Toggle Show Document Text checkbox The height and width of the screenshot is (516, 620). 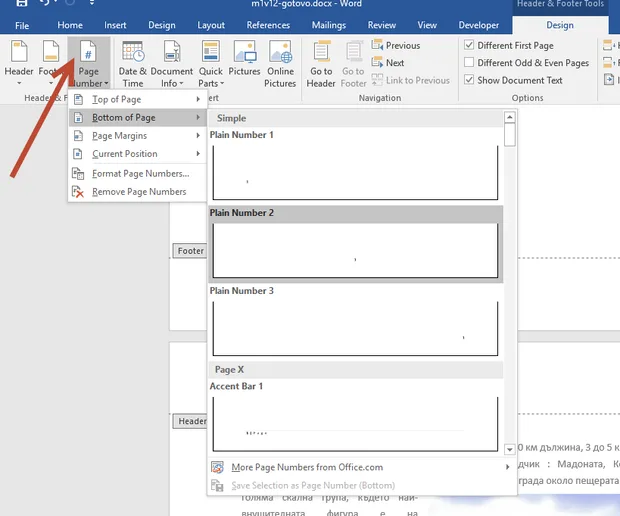[x=469, y=80]
